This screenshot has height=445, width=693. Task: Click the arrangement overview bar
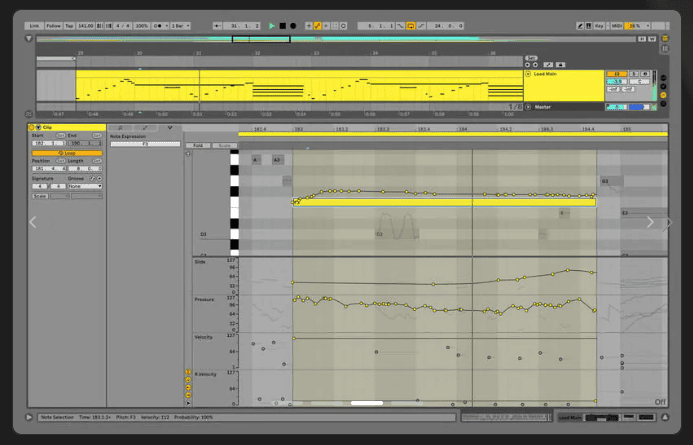336,39
